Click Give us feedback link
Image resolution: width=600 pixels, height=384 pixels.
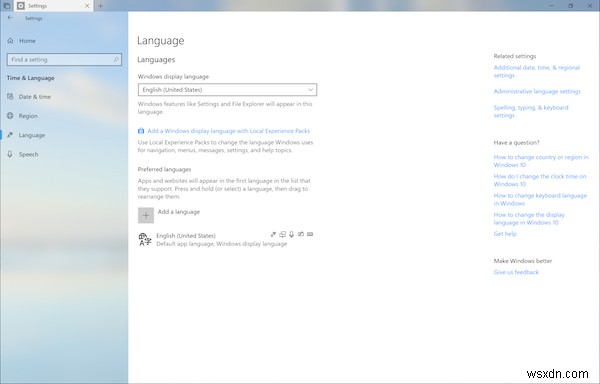[516, 272]
